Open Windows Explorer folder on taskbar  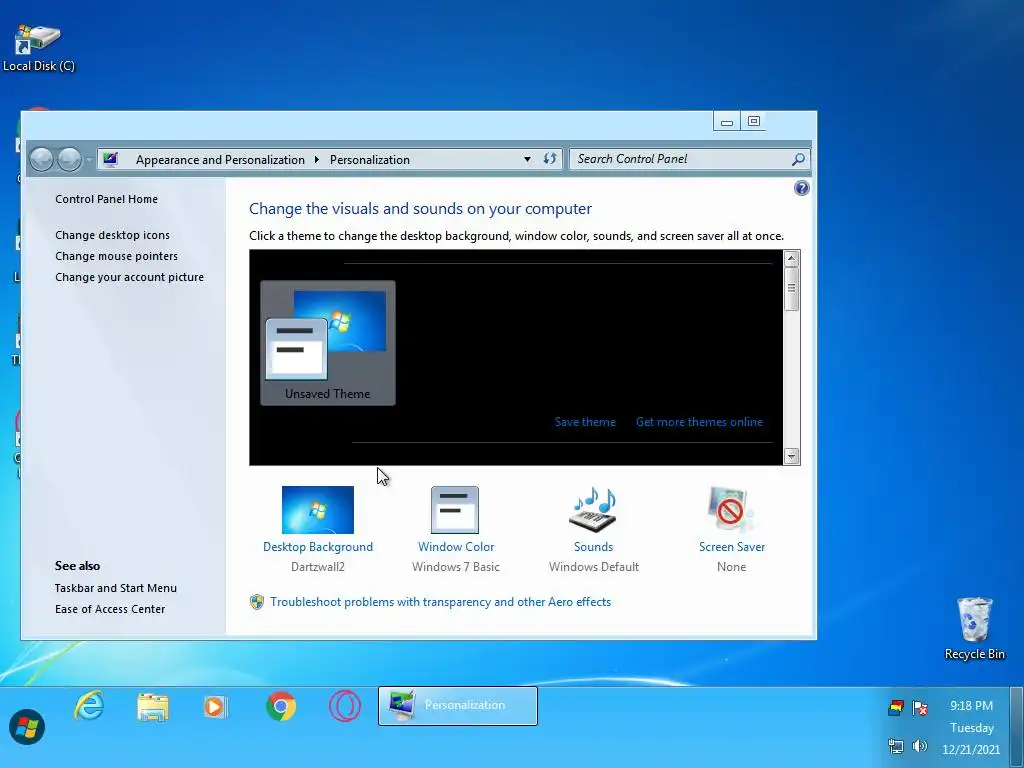point(153,707)
